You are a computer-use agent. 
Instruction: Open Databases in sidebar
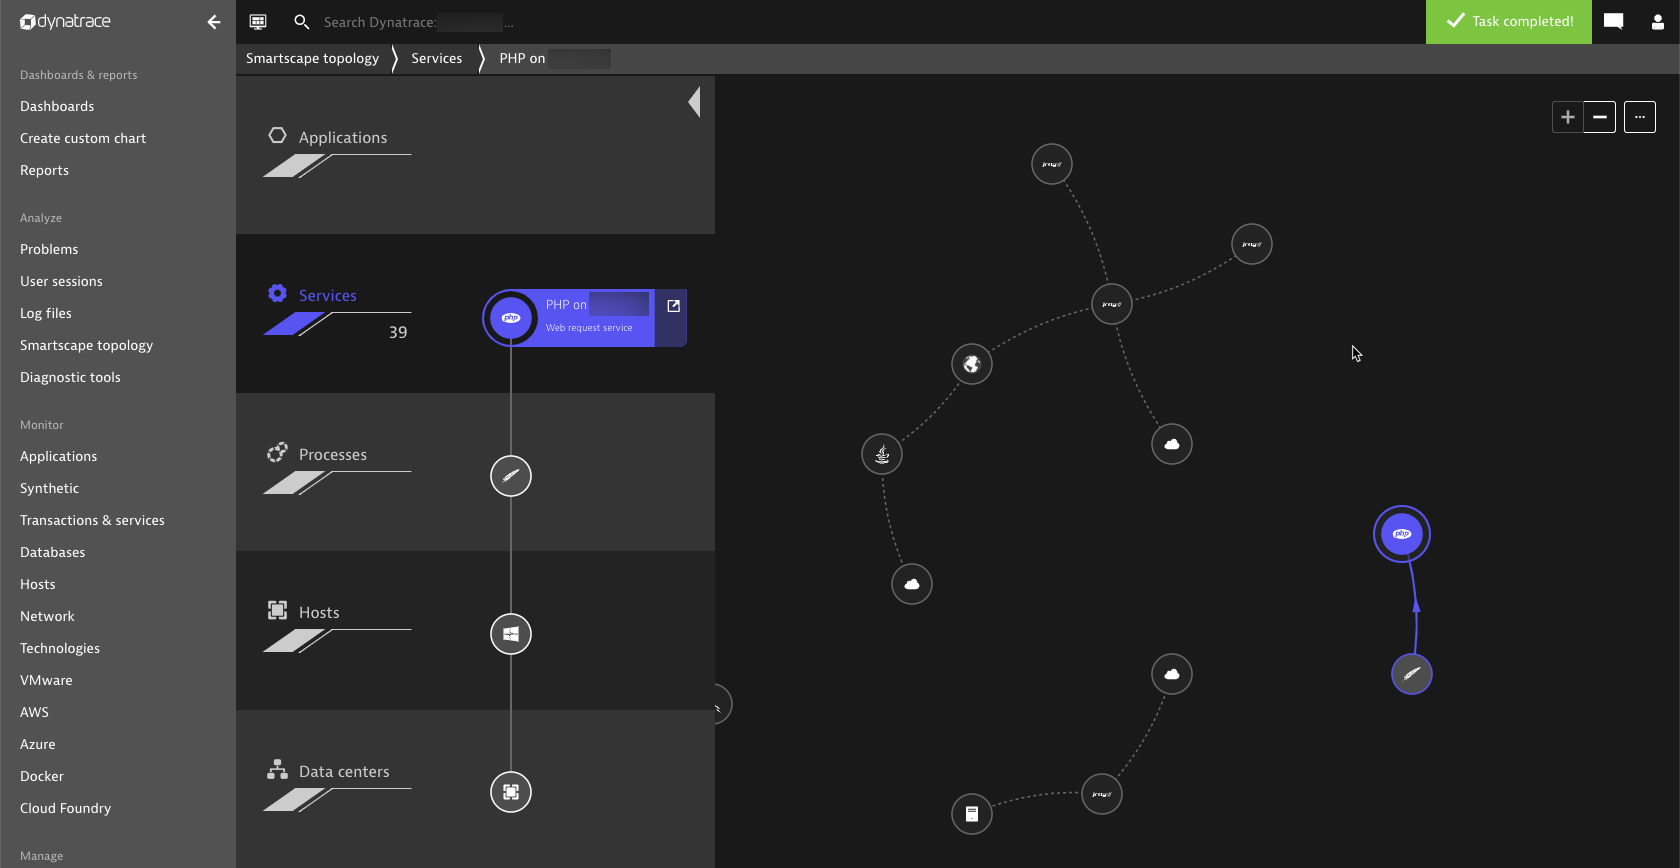coord(52,552)
